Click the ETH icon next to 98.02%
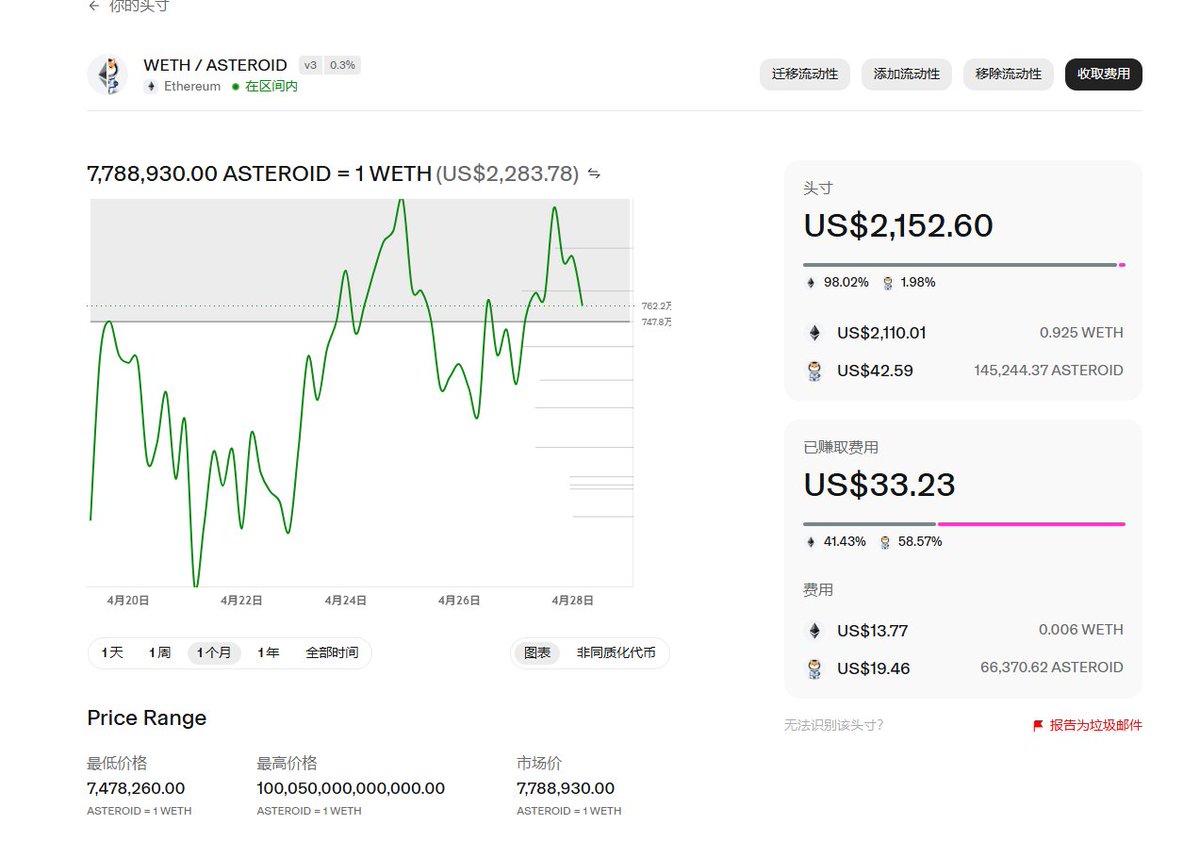 pyautogui.click(x=811, y=283)
